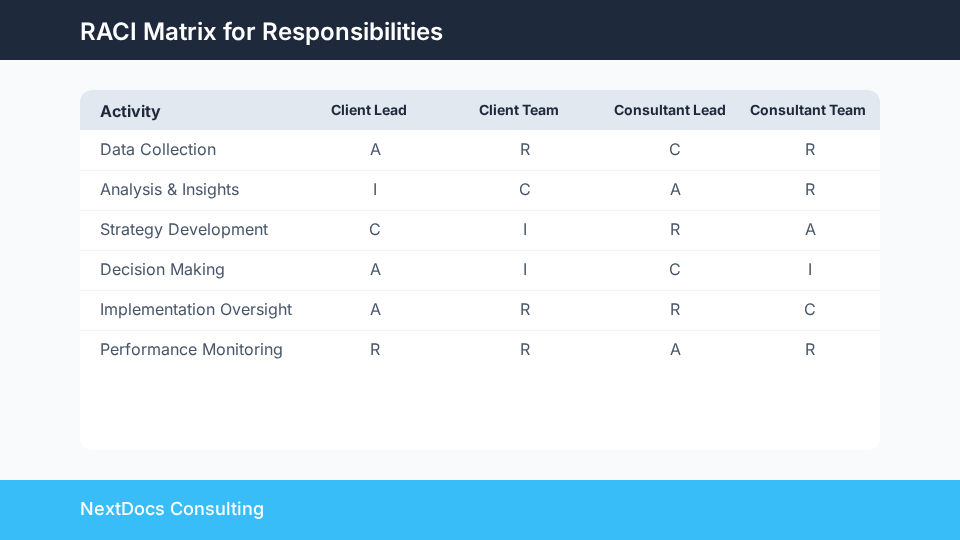Click the Consultant Team column header
Image resolution: width=960 pixels, height=540 pixels.
click(808, 110)
